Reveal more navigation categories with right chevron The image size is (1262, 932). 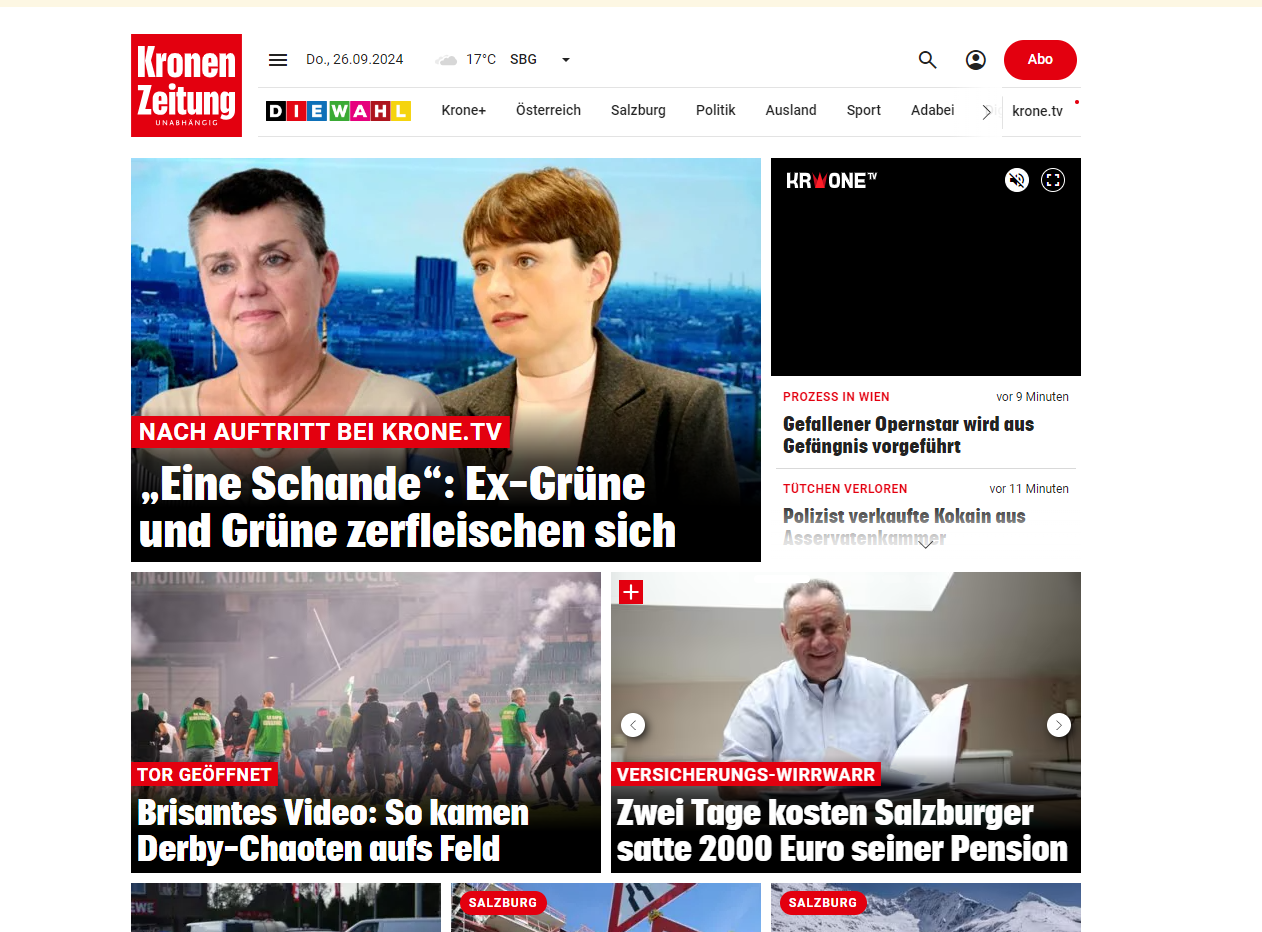click(987, 111)
